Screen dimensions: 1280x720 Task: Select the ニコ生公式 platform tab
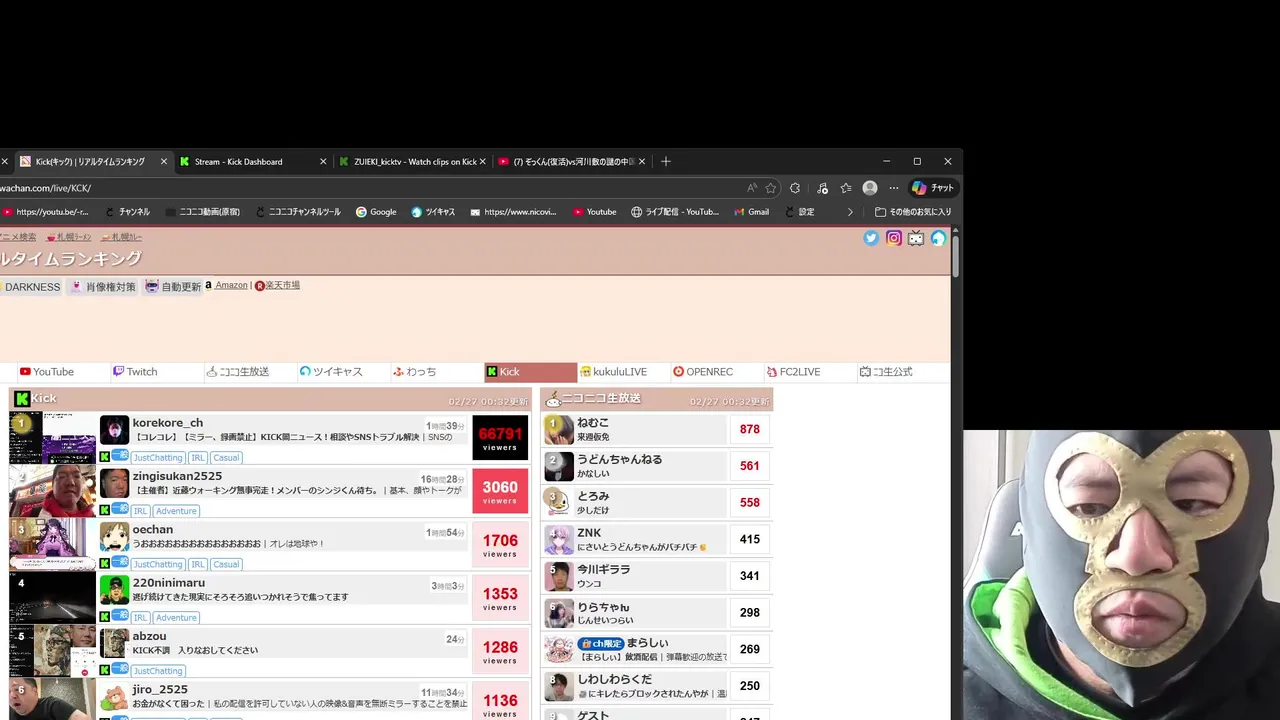point(902,372)
